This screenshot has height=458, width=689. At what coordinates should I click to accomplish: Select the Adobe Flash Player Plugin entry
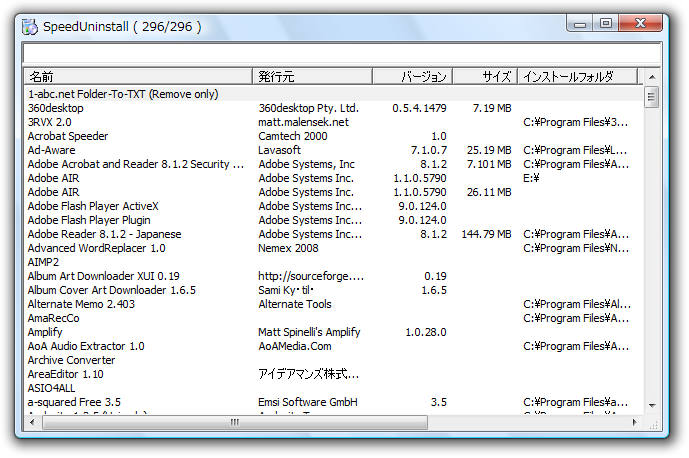point(89,220)
